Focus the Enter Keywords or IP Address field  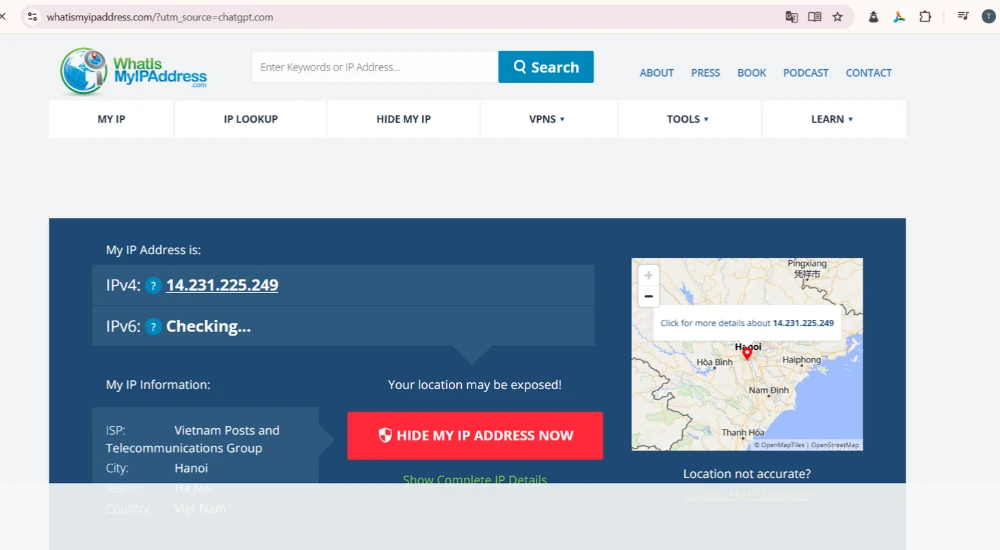[375, 67]
